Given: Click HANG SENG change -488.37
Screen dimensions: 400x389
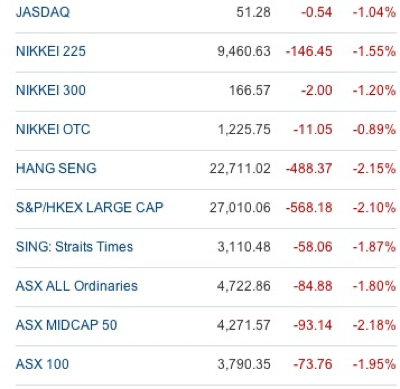Looking at the screenshot, I should (x=309, y=168).
